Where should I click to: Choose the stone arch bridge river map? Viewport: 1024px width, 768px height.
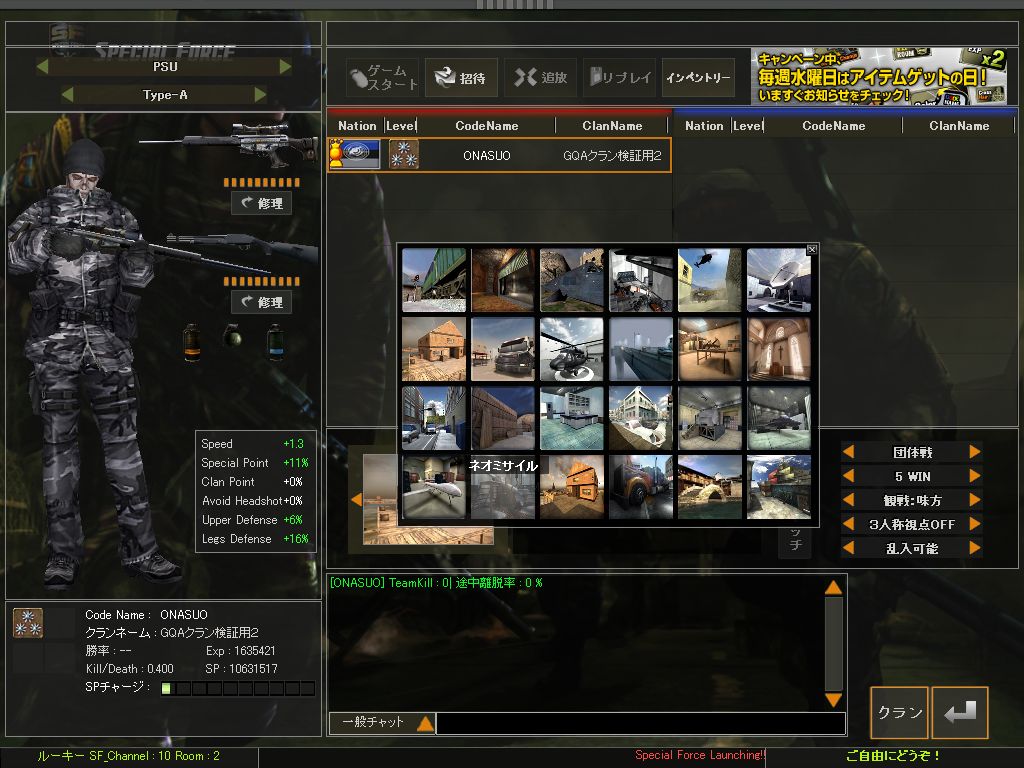tap(710, 487)
